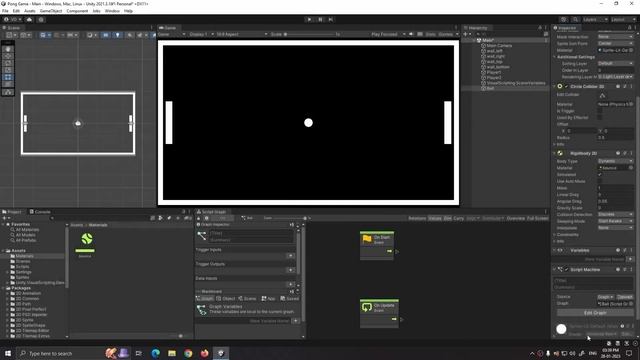Switch to the Console tab

point(40,212)
